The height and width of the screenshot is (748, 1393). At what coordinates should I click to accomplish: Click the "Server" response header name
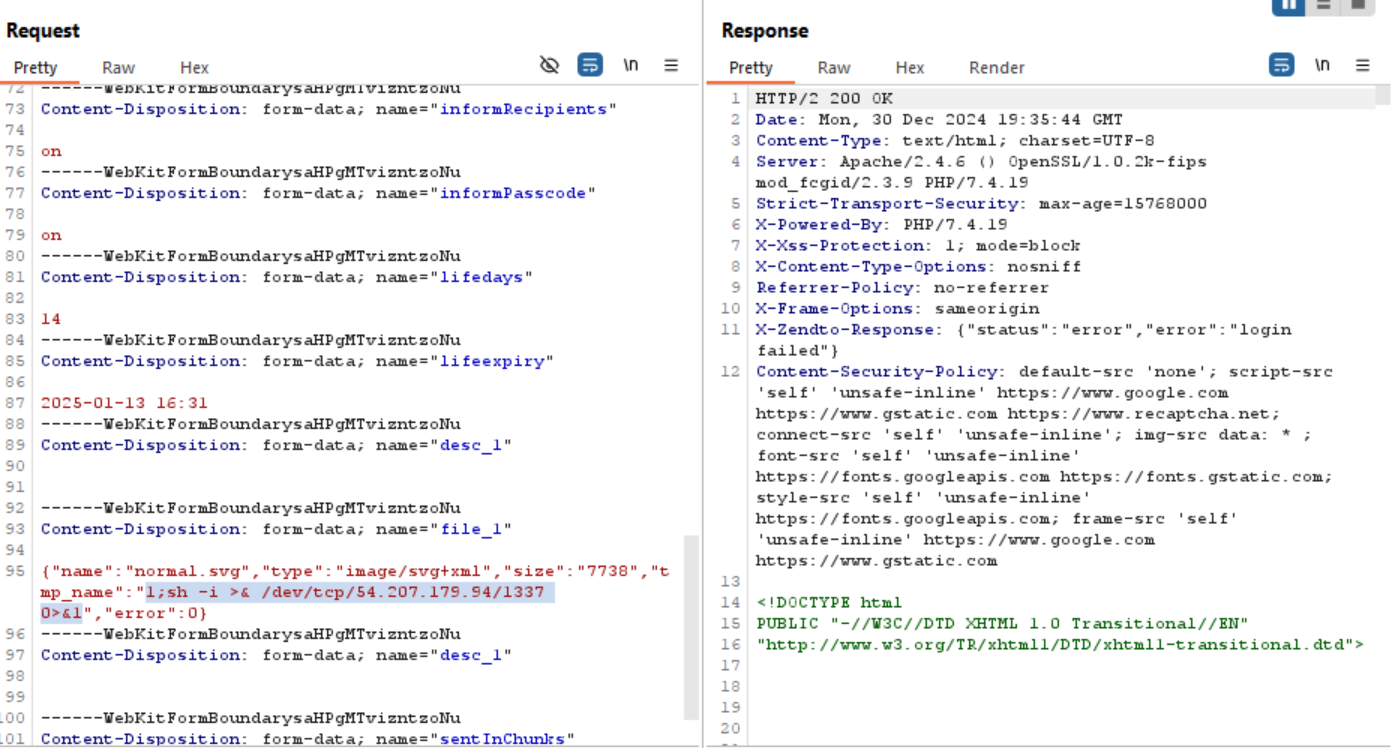(x=787, y=161)
